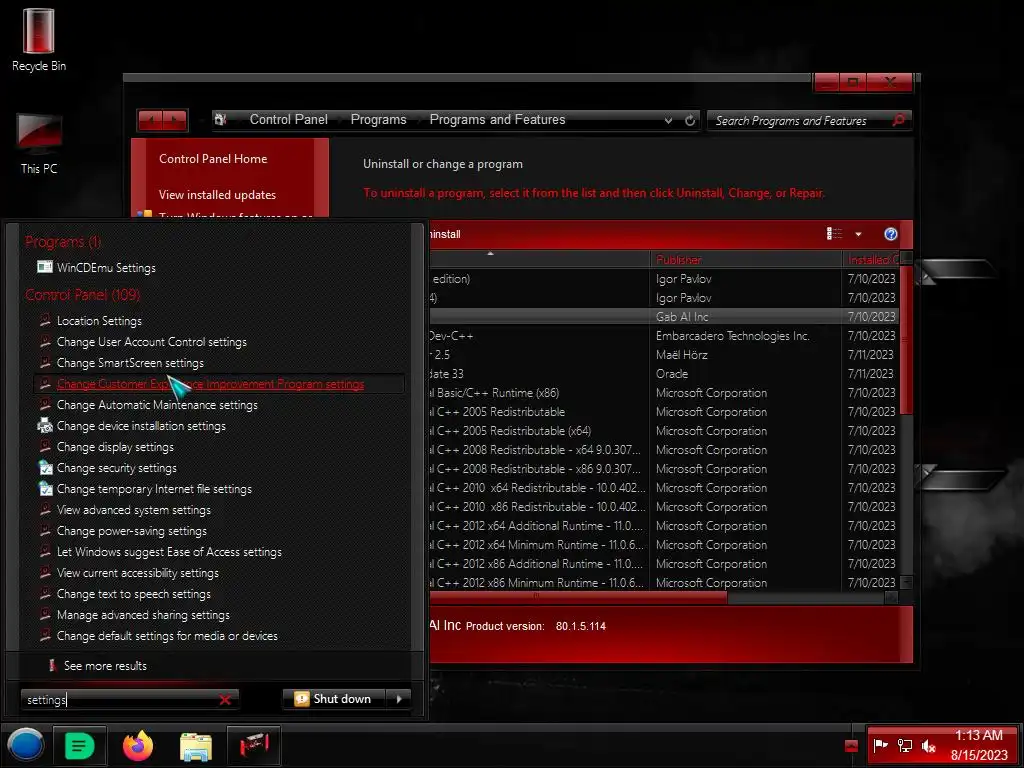Screen dimensions: 1024x768
Task: Open View advanced system settings
Action: click(x=134, y=509)
